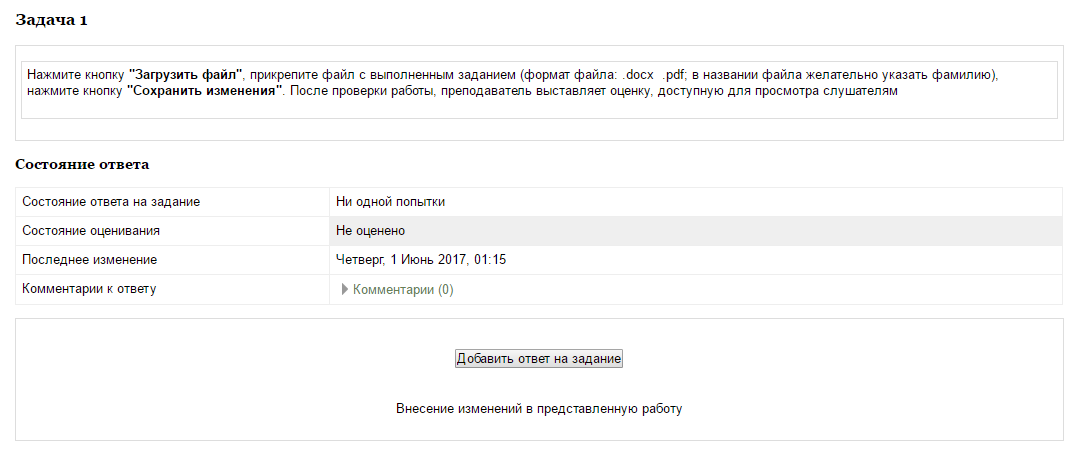Select the Состояние ответа на задание row label
The height and width of the screenshot is (453, 1074).
point(111,201)
